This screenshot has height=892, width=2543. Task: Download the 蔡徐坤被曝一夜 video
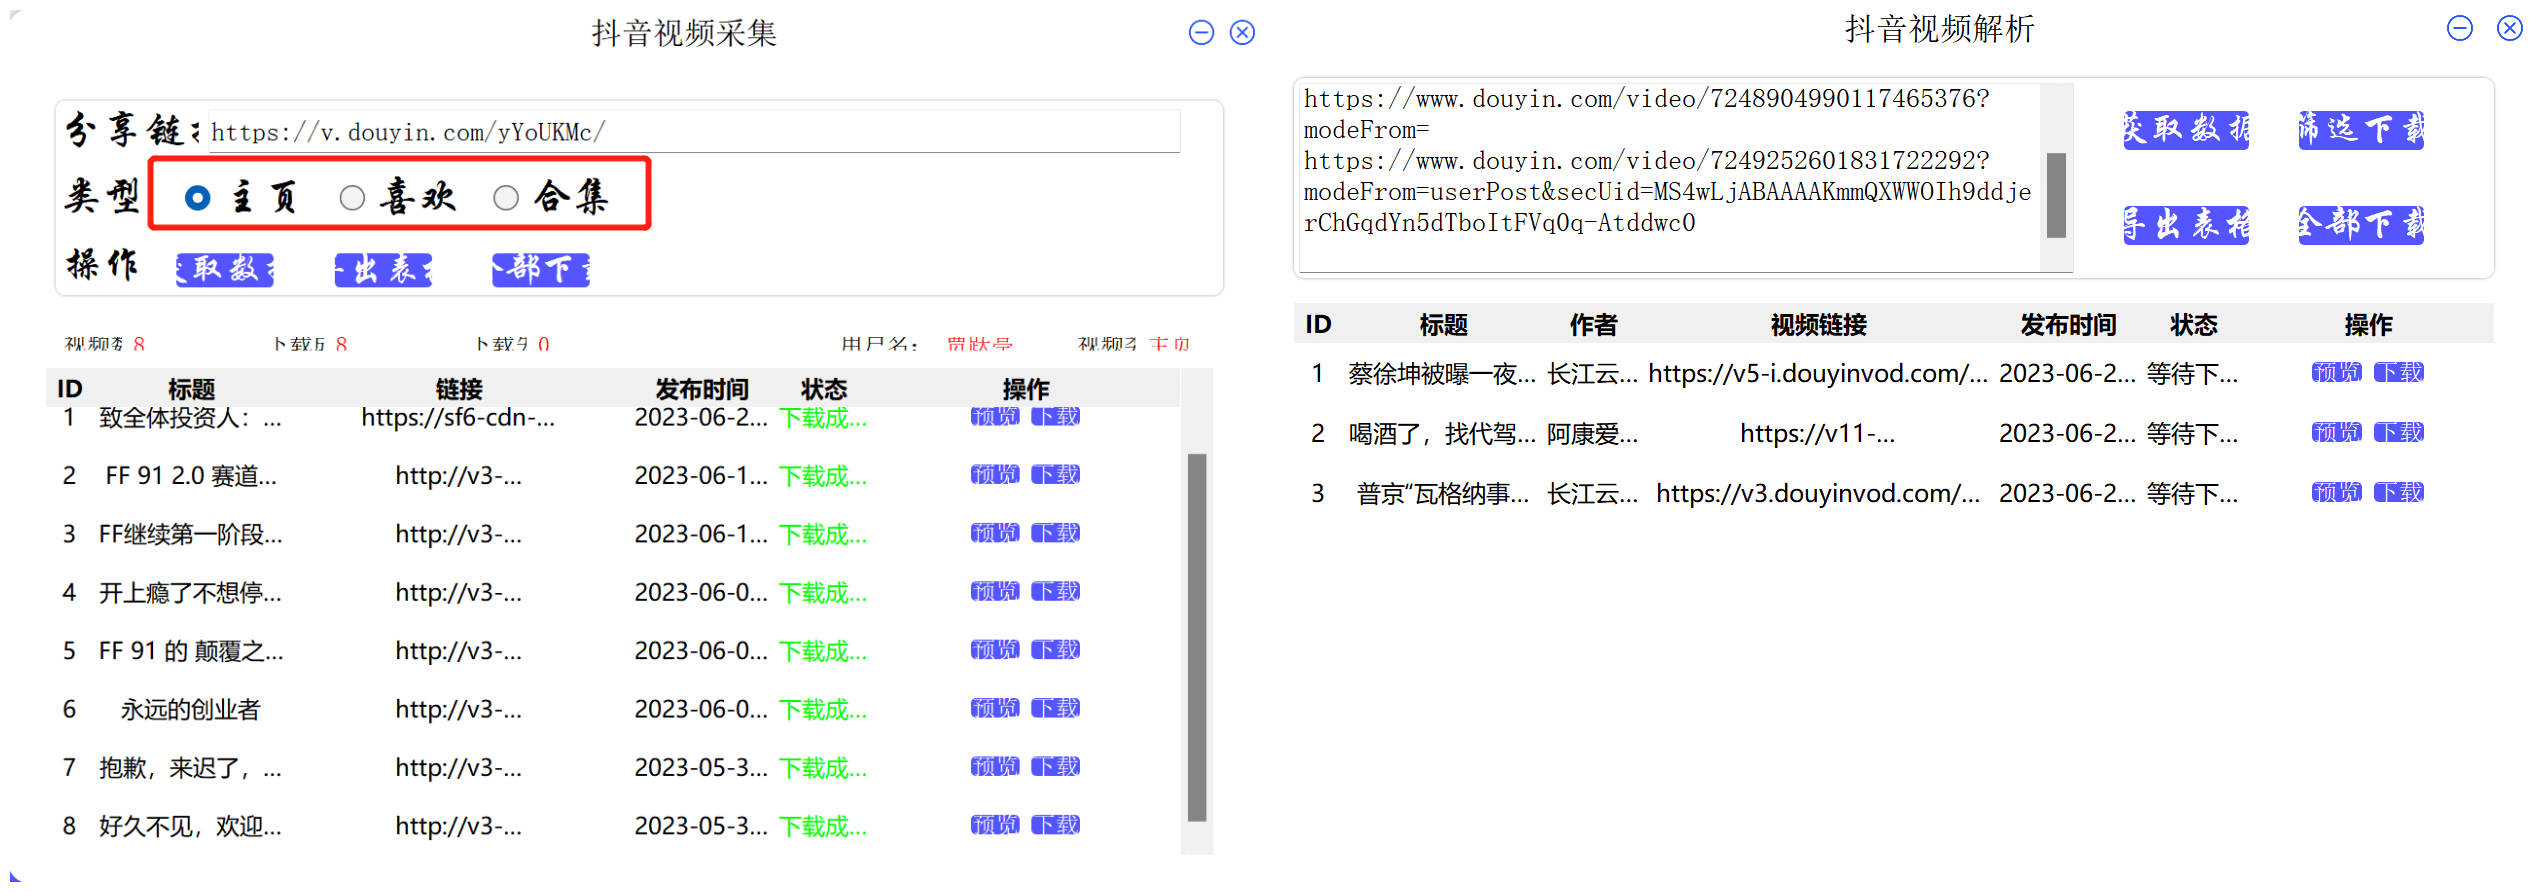(x=2398, y=373)
